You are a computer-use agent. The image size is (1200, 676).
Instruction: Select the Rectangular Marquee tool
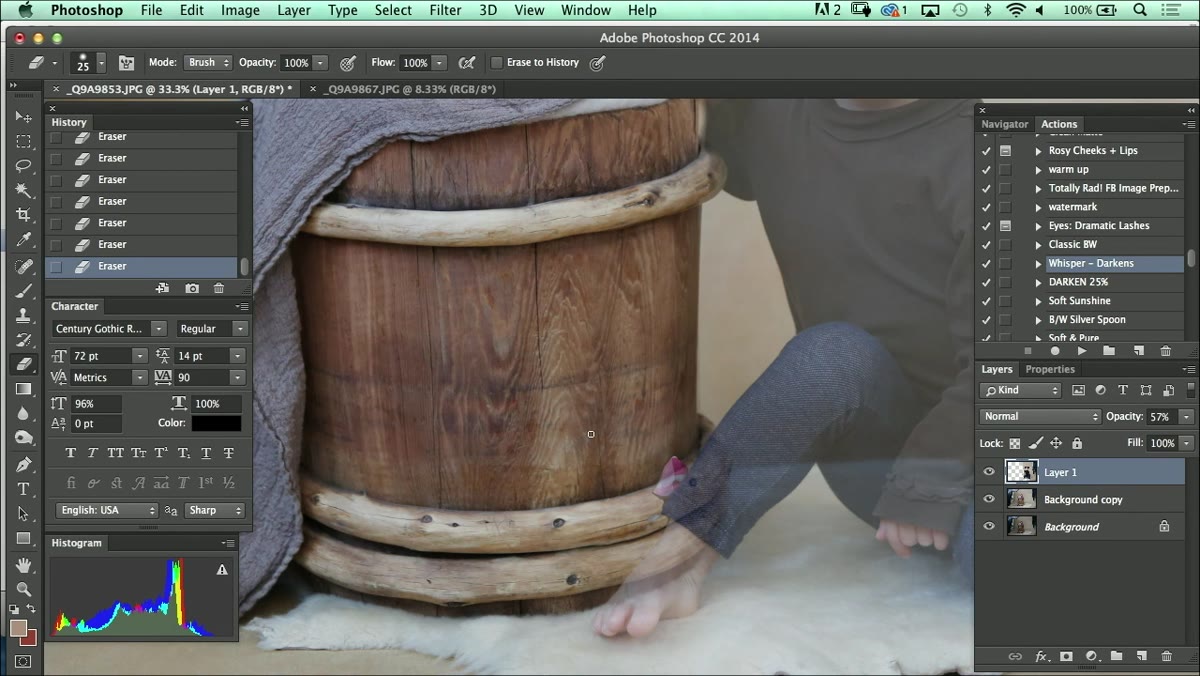pos(24,141)
